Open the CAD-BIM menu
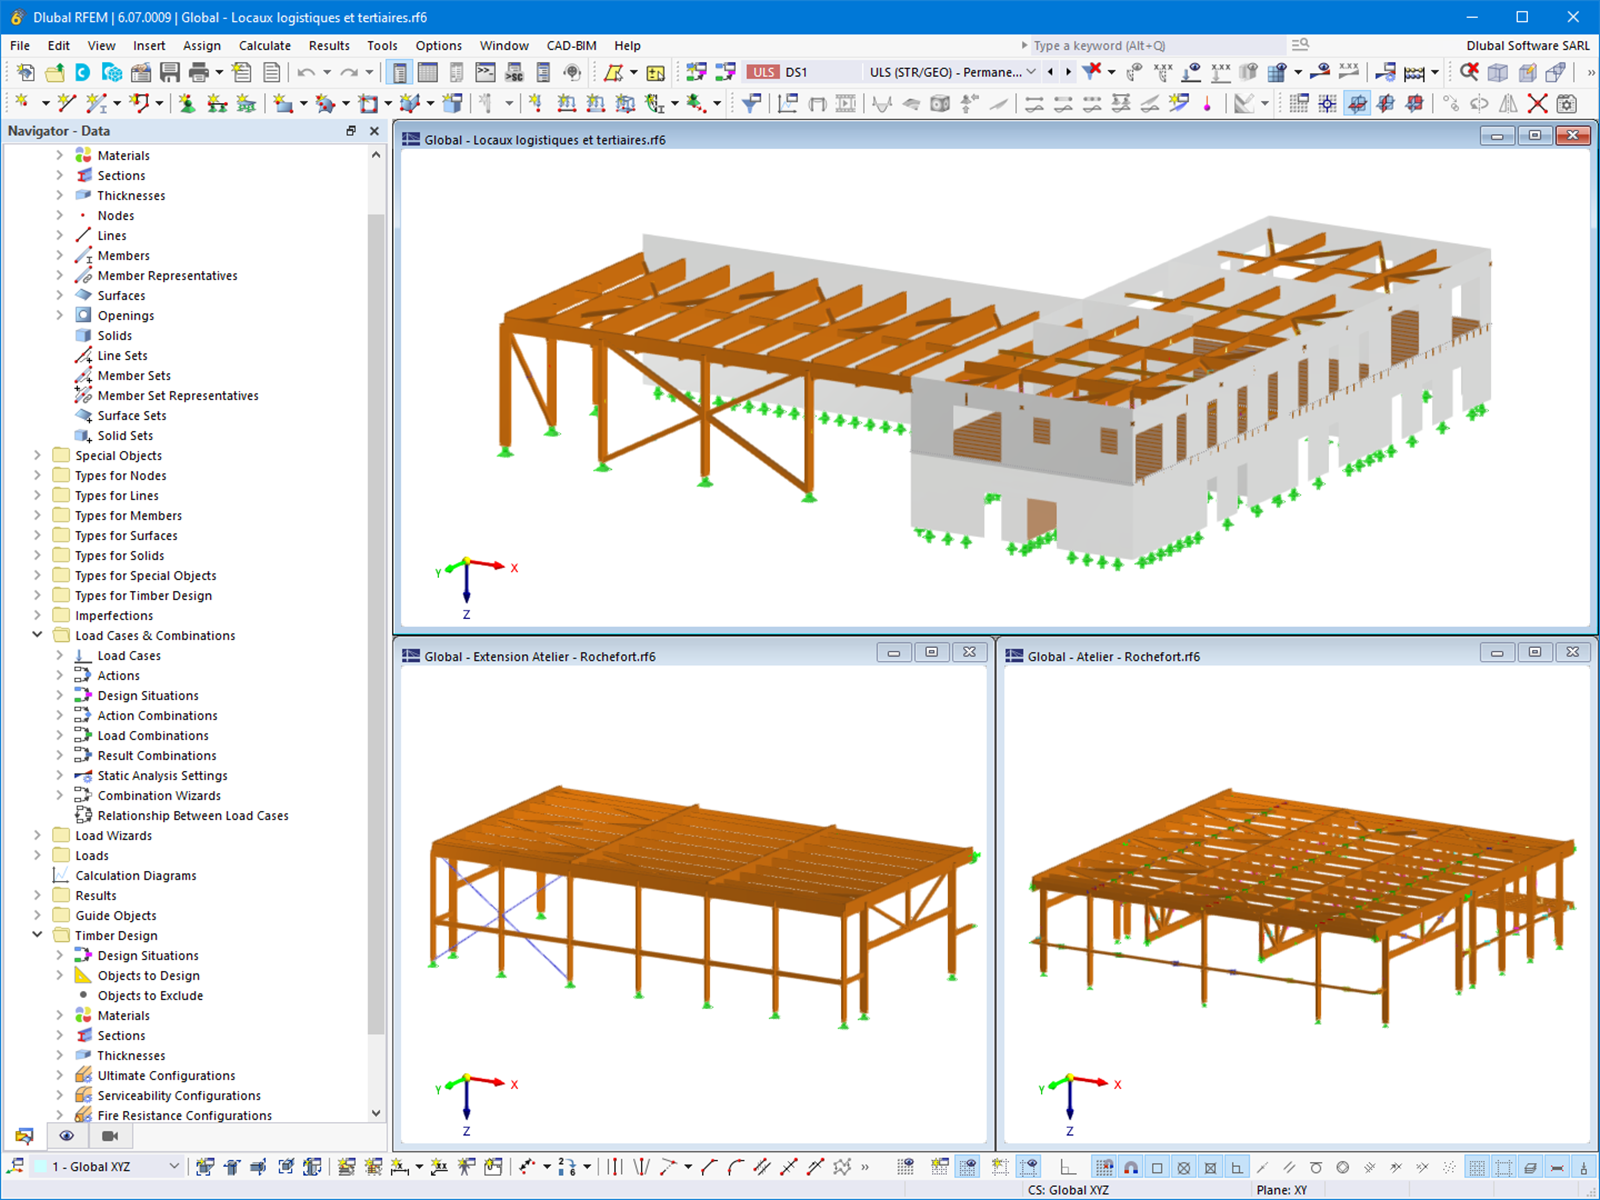Screen dimensions: 1600x1200 click(570, 45)
